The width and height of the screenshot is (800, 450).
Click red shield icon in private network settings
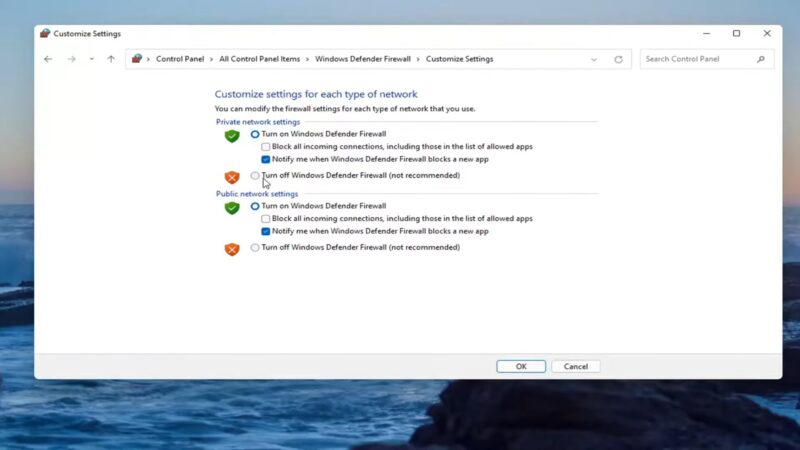point(232,177)
